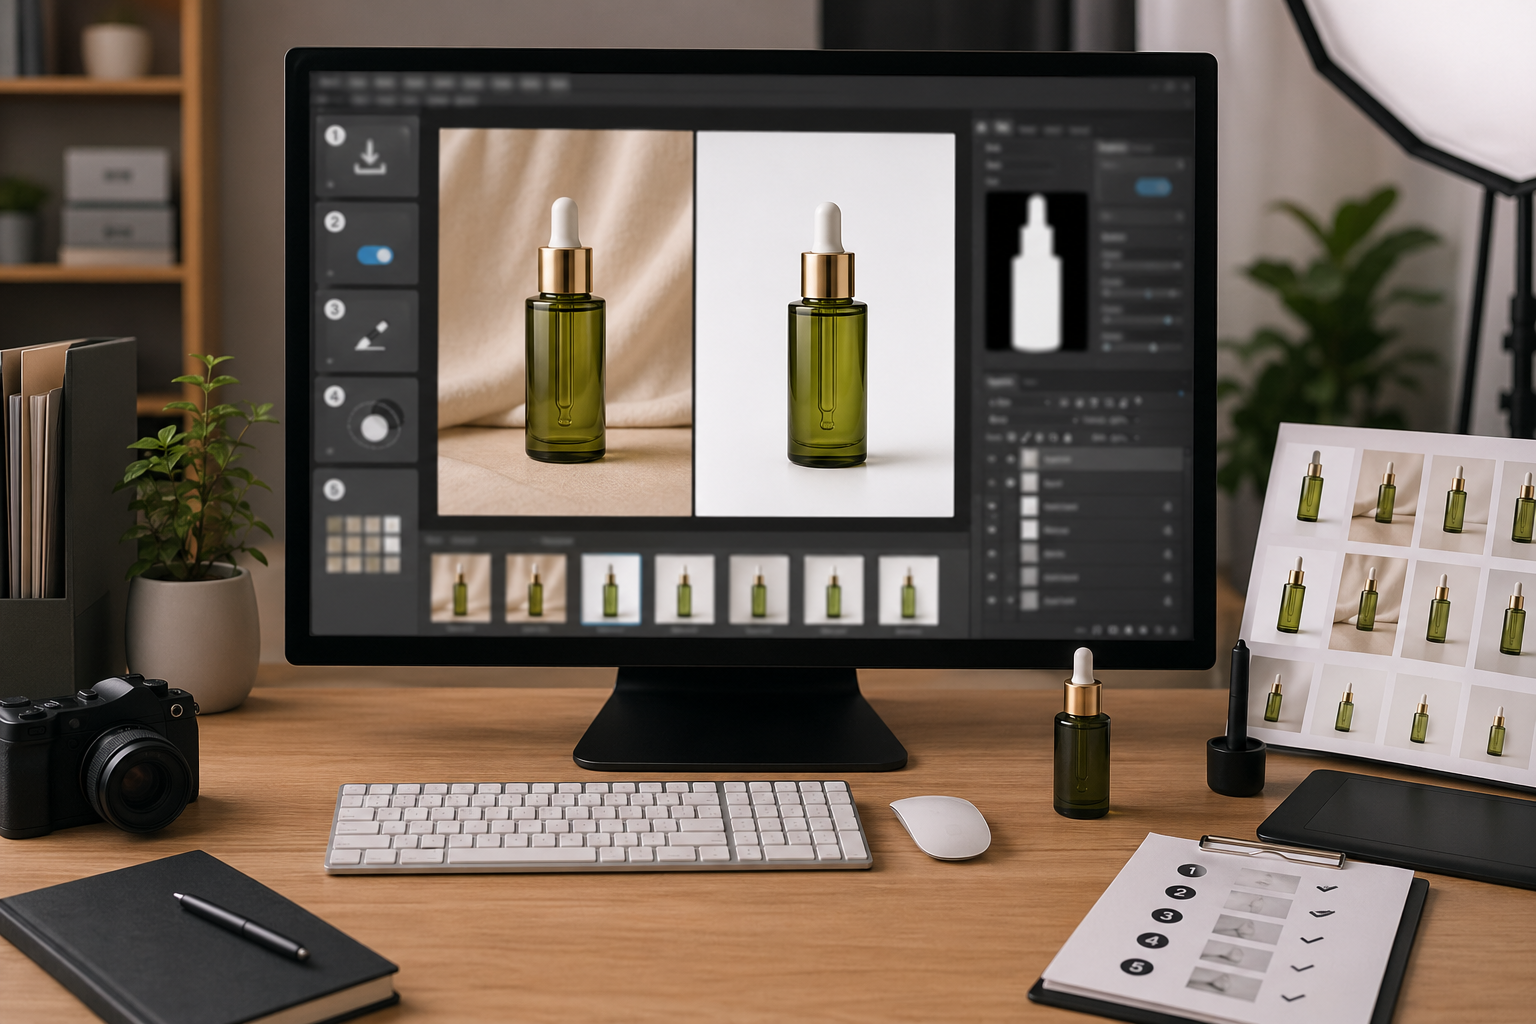Select the export/download tool in the left toolbar
The height and width of the screenshot is (1024, 1536).
tap(368, 158)
